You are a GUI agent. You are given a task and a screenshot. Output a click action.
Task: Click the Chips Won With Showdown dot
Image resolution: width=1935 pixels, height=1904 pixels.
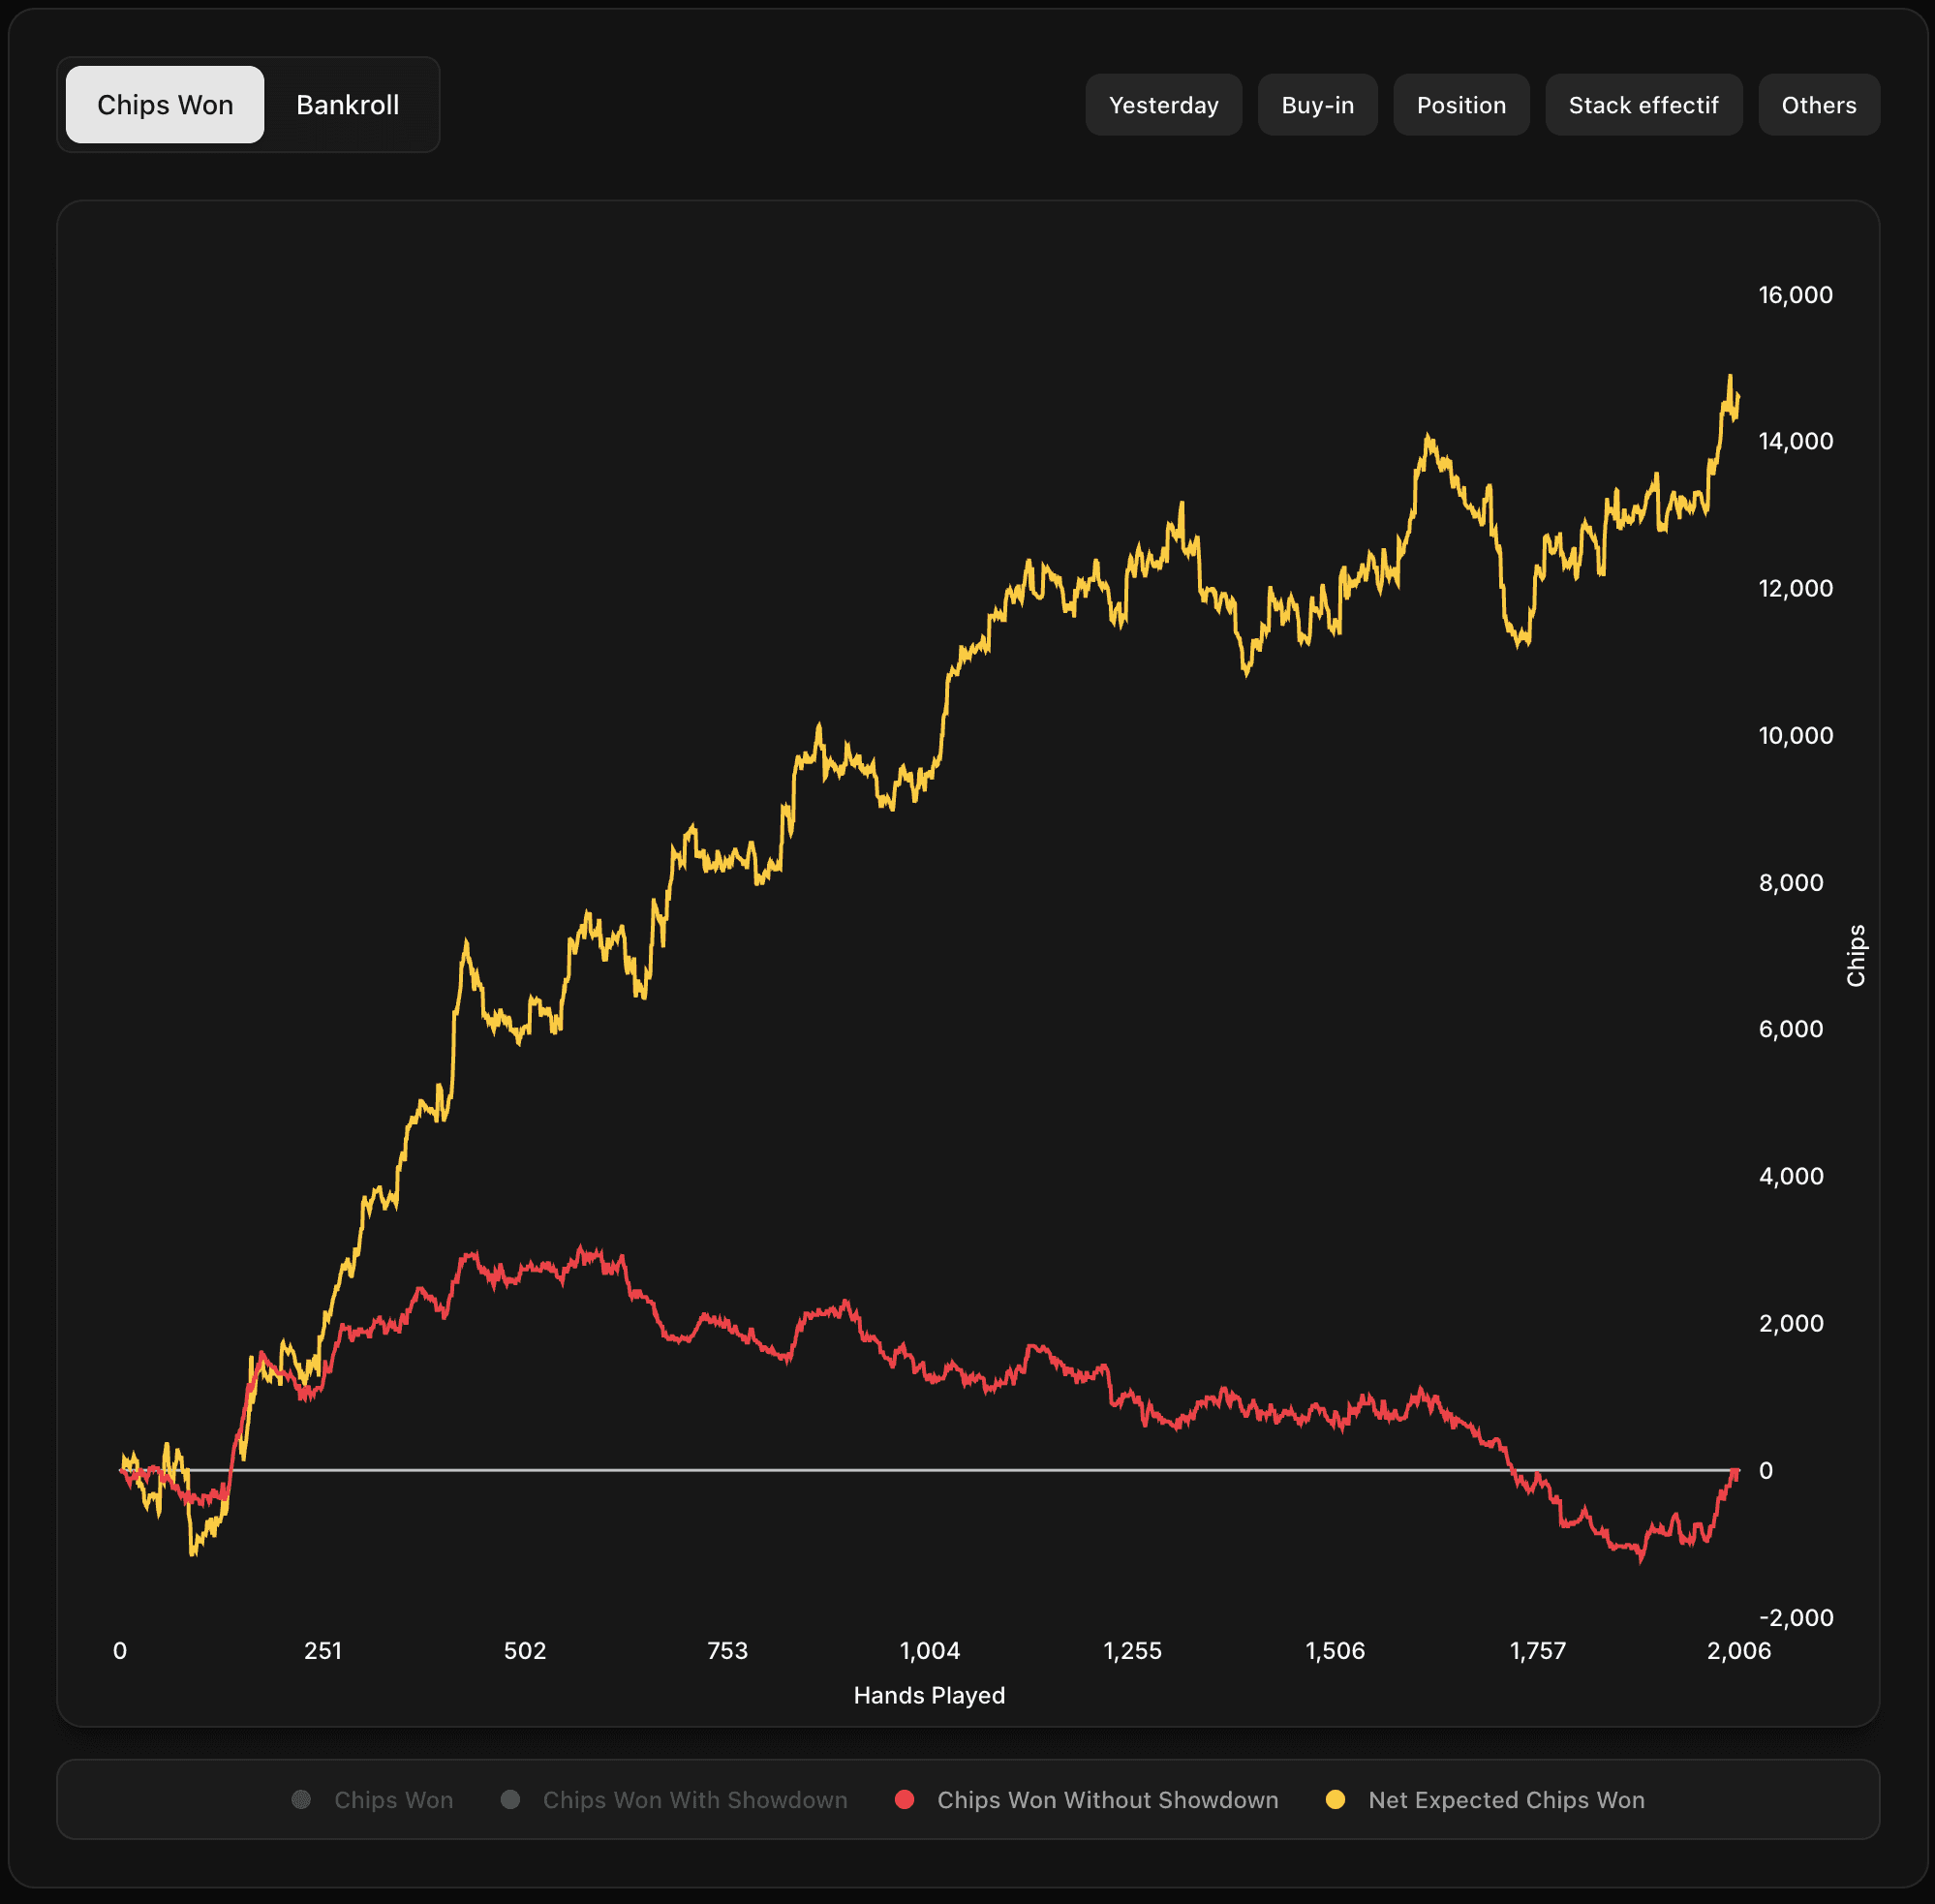[x=510, y=1799]
